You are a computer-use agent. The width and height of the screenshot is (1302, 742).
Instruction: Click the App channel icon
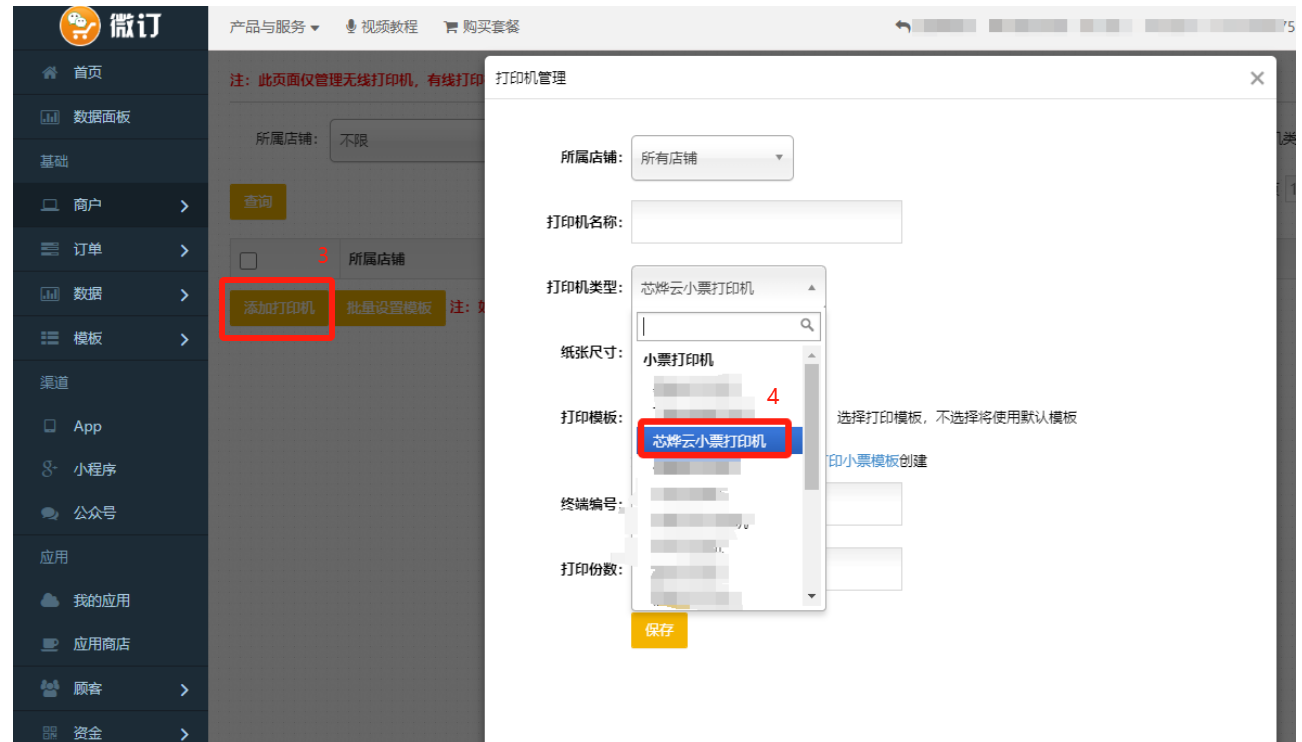click(50, 426)
